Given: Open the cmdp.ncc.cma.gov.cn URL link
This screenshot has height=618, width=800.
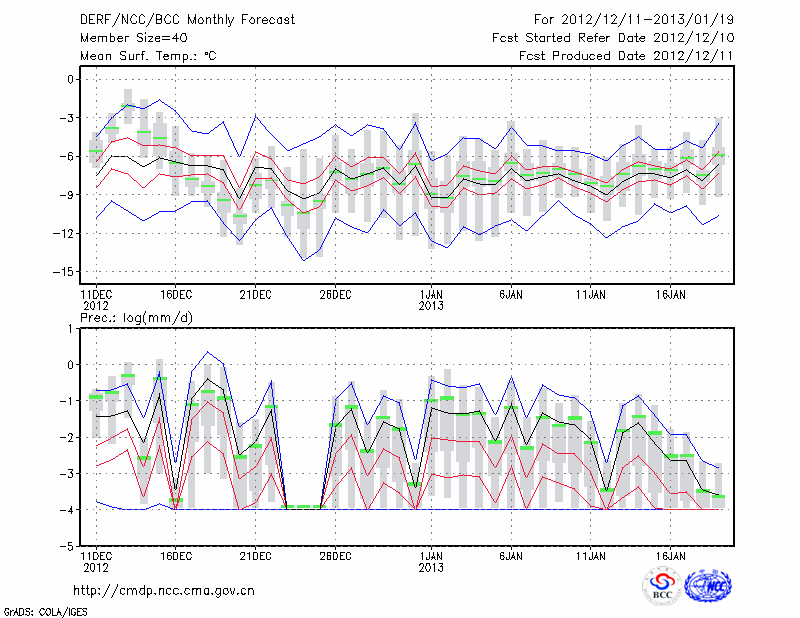Looking at the screenshot, I should (164, 590).
